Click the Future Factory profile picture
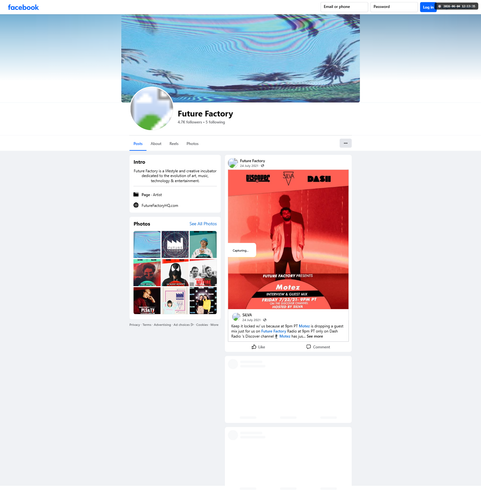481x500 pixels. [152, 109]
